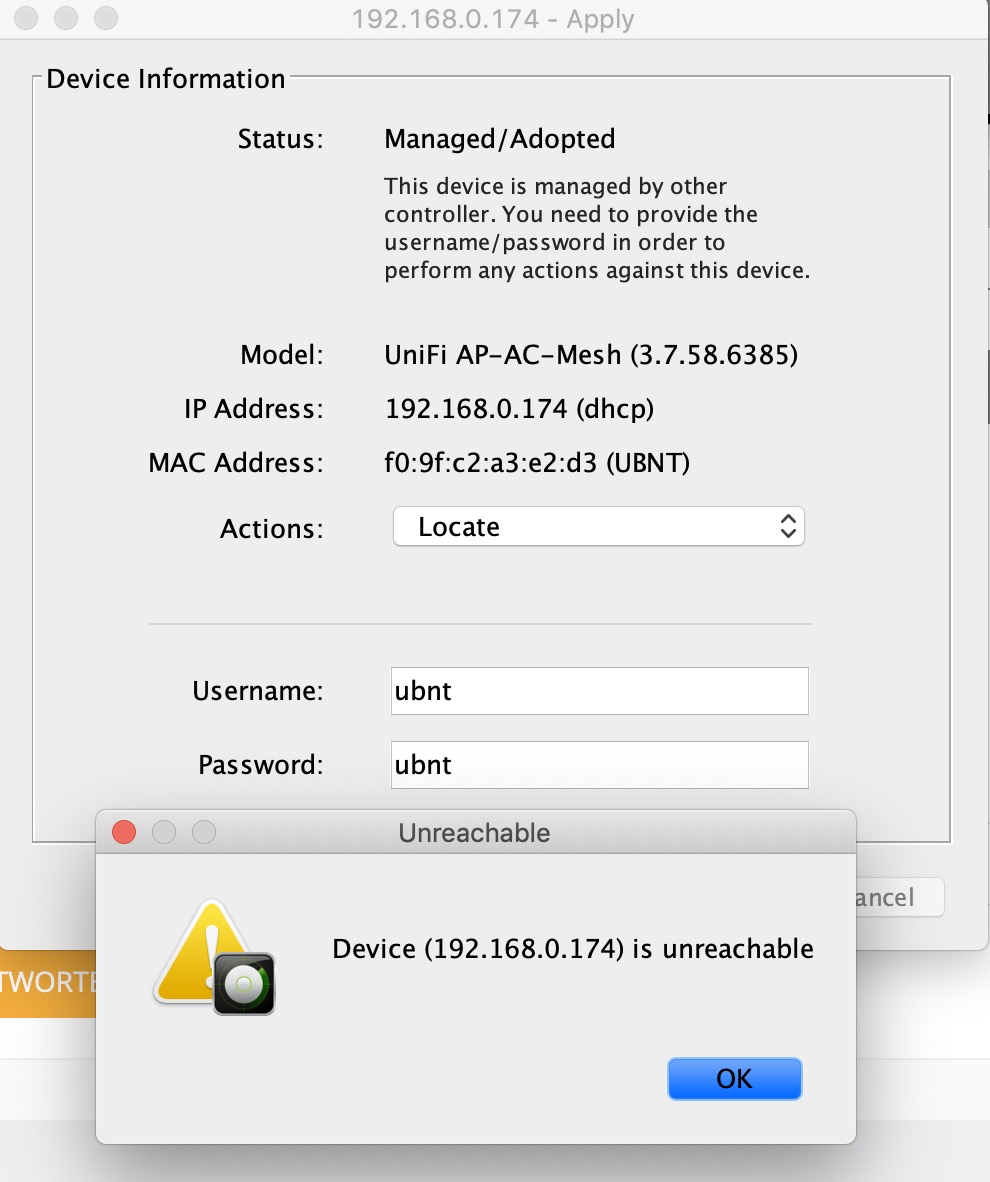Click the up-down chevron of Actions selector
Screen dimensions: 990x1182
(788, 527)
